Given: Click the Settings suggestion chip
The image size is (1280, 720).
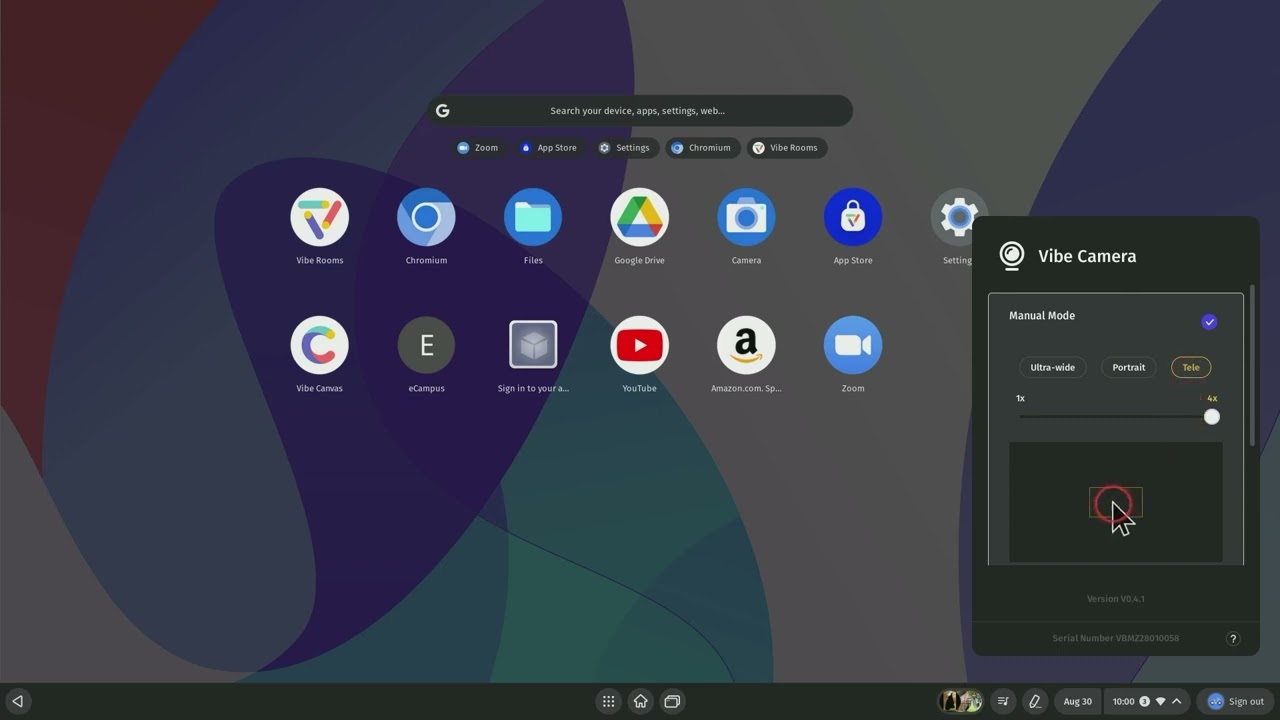Looking at the screenshot, I should [624, 148].
